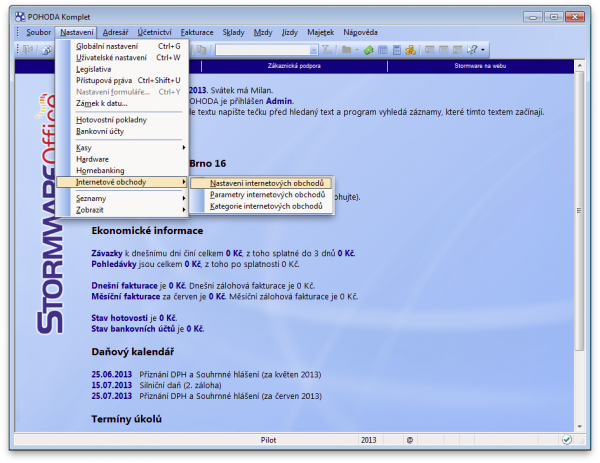
Task: Click the accounting units globe icon in toolbar
Action: tap(47, 50)
